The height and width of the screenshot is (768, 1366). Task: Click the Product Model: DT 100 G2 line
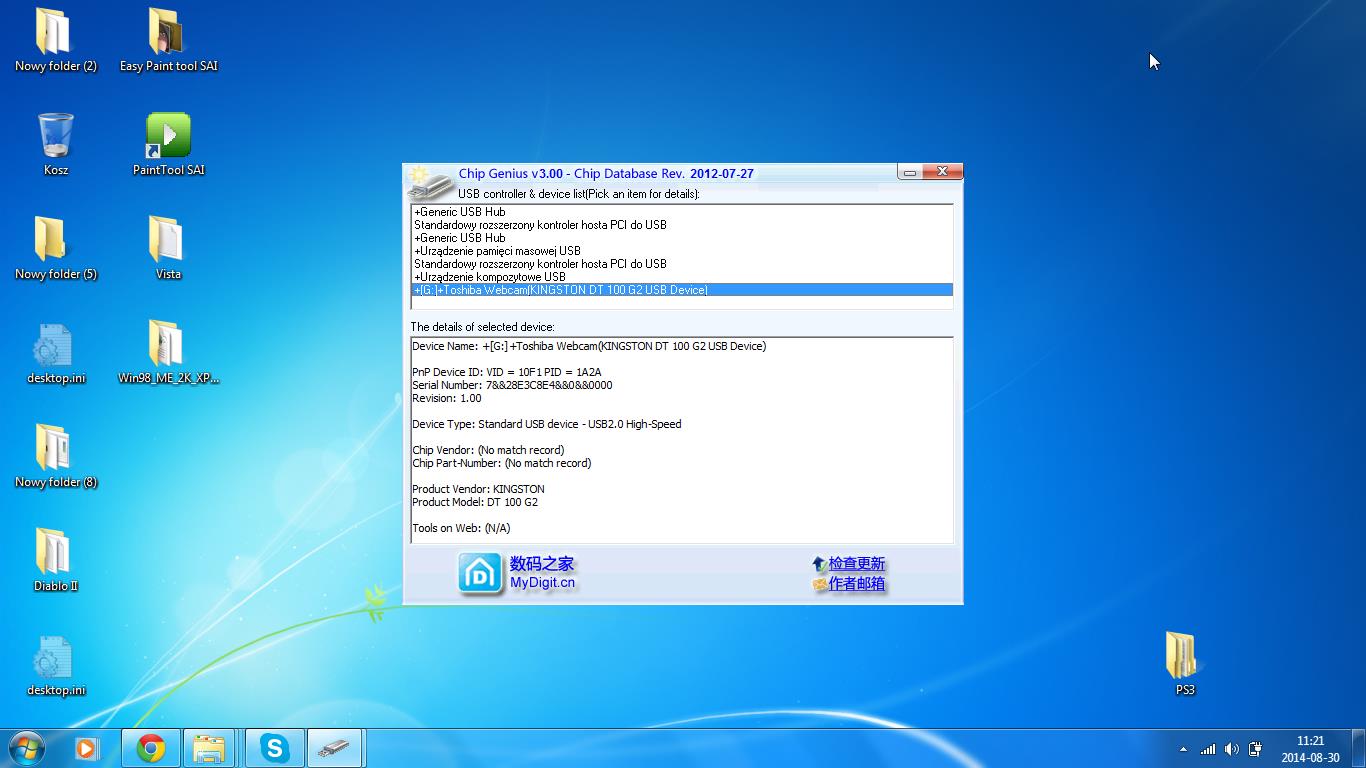click(x=475, y=502)
